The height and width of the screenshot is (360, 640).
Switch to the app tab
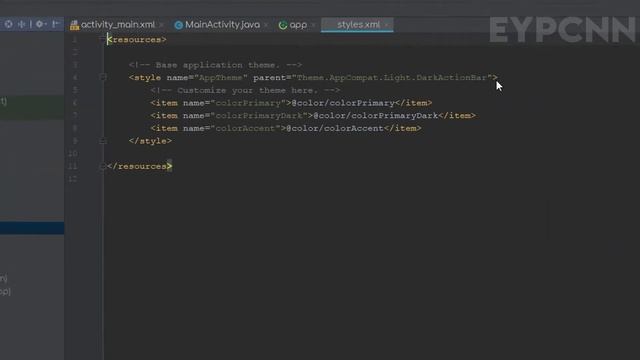[298, 25]
